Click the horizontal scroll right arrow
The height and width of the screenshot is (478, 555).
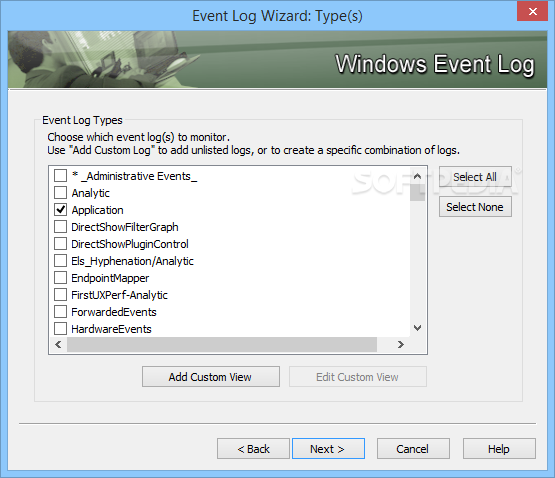tap(401, 345)
